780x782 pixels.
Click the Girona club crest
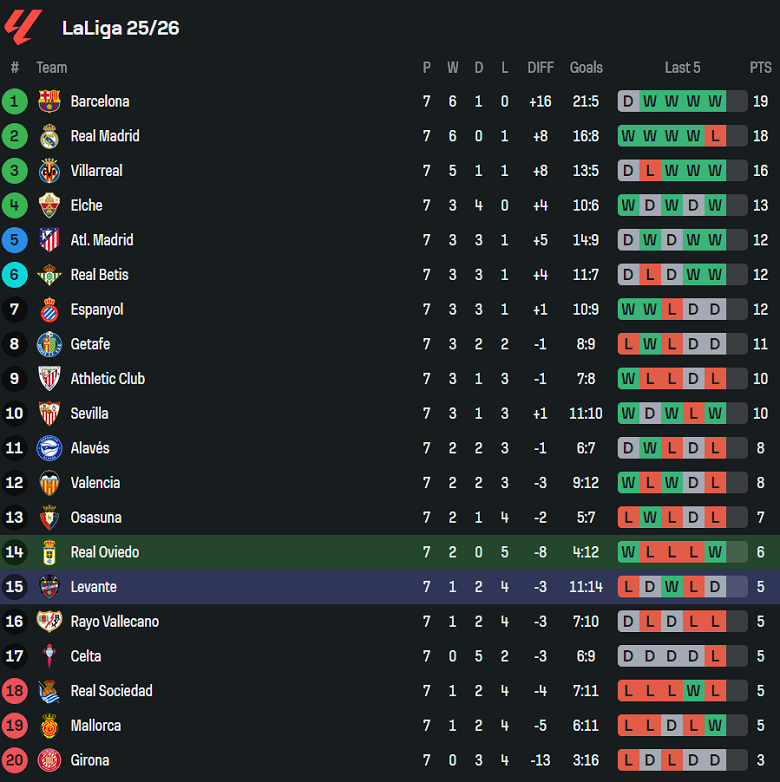pyautogui.click(x=49, y=760)
